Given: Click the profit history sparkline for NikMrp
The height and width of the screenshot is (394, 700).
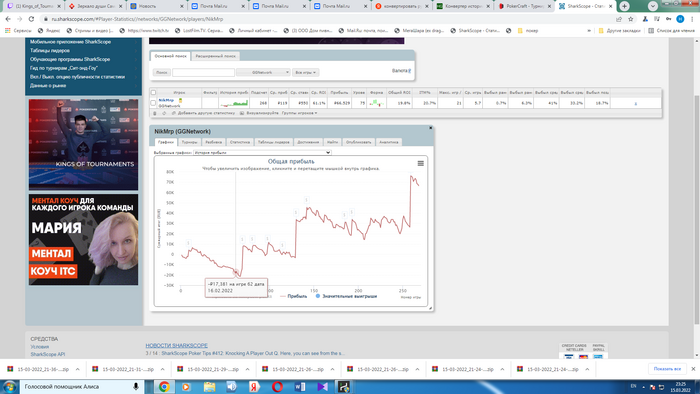Looking at the screenshot, I should [x=234, y=103].
